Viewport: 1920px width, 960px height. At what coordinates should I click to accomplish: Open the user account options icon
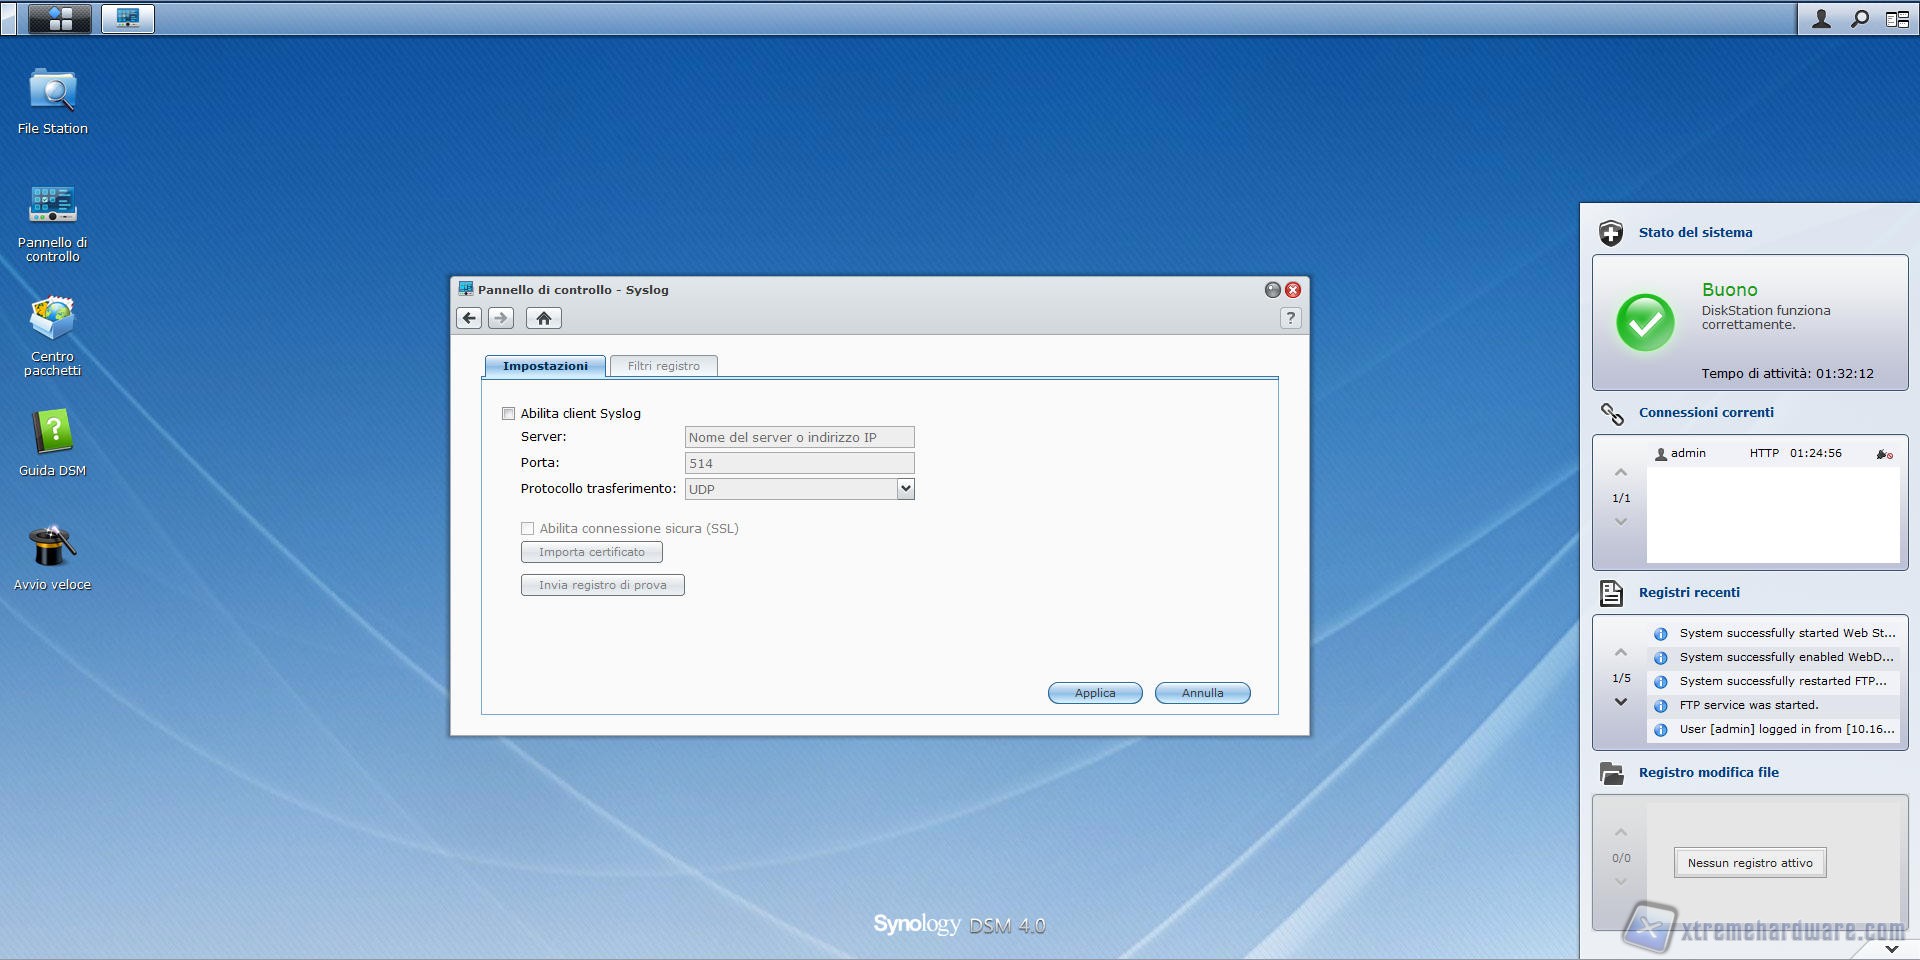(1821, 18)
